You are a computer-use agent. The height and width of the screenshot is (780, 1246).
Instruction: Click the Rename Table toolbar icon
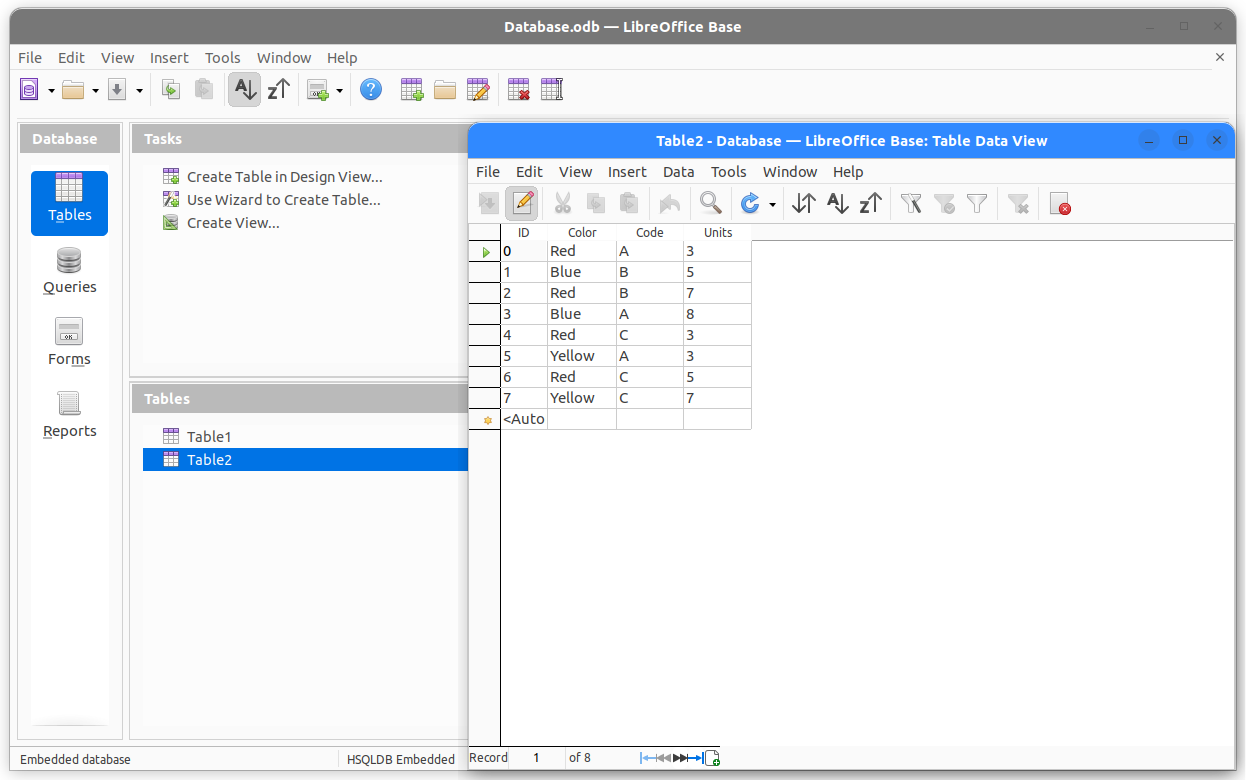tap(552, 90)
